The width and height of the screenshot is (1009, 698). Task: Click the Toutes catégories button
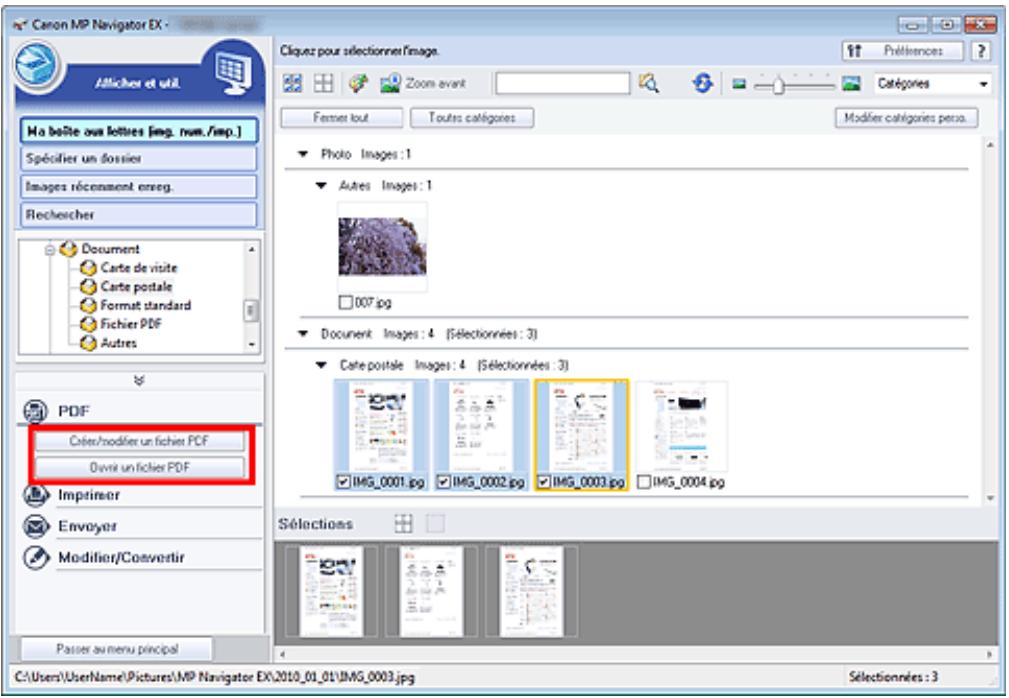(x=472, y=118)
